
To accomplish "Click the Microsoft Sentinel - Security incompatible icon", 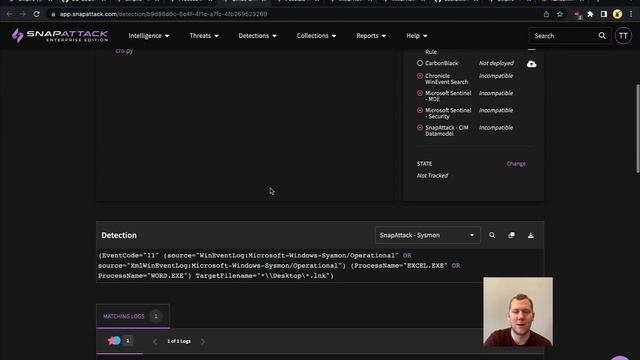I will pyautogui.click(x=420, y=110).
